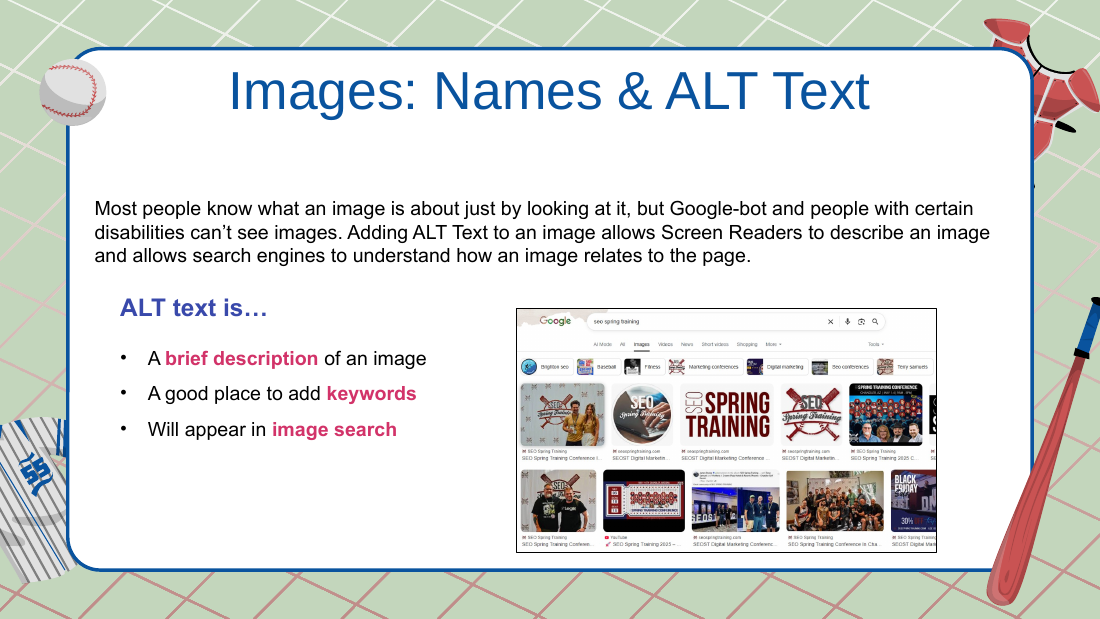
Task: Open the 'SEO SPRING TRAINING' text logo result
Action: [x=727, y=414]
